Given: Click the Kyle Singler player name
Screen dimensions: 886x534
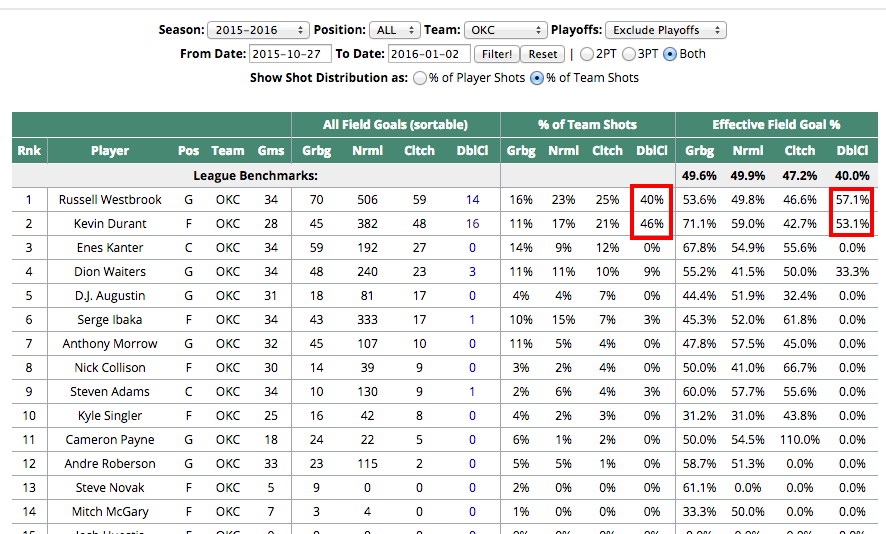Looking at the screenshot, I should [x=110, y=416].
